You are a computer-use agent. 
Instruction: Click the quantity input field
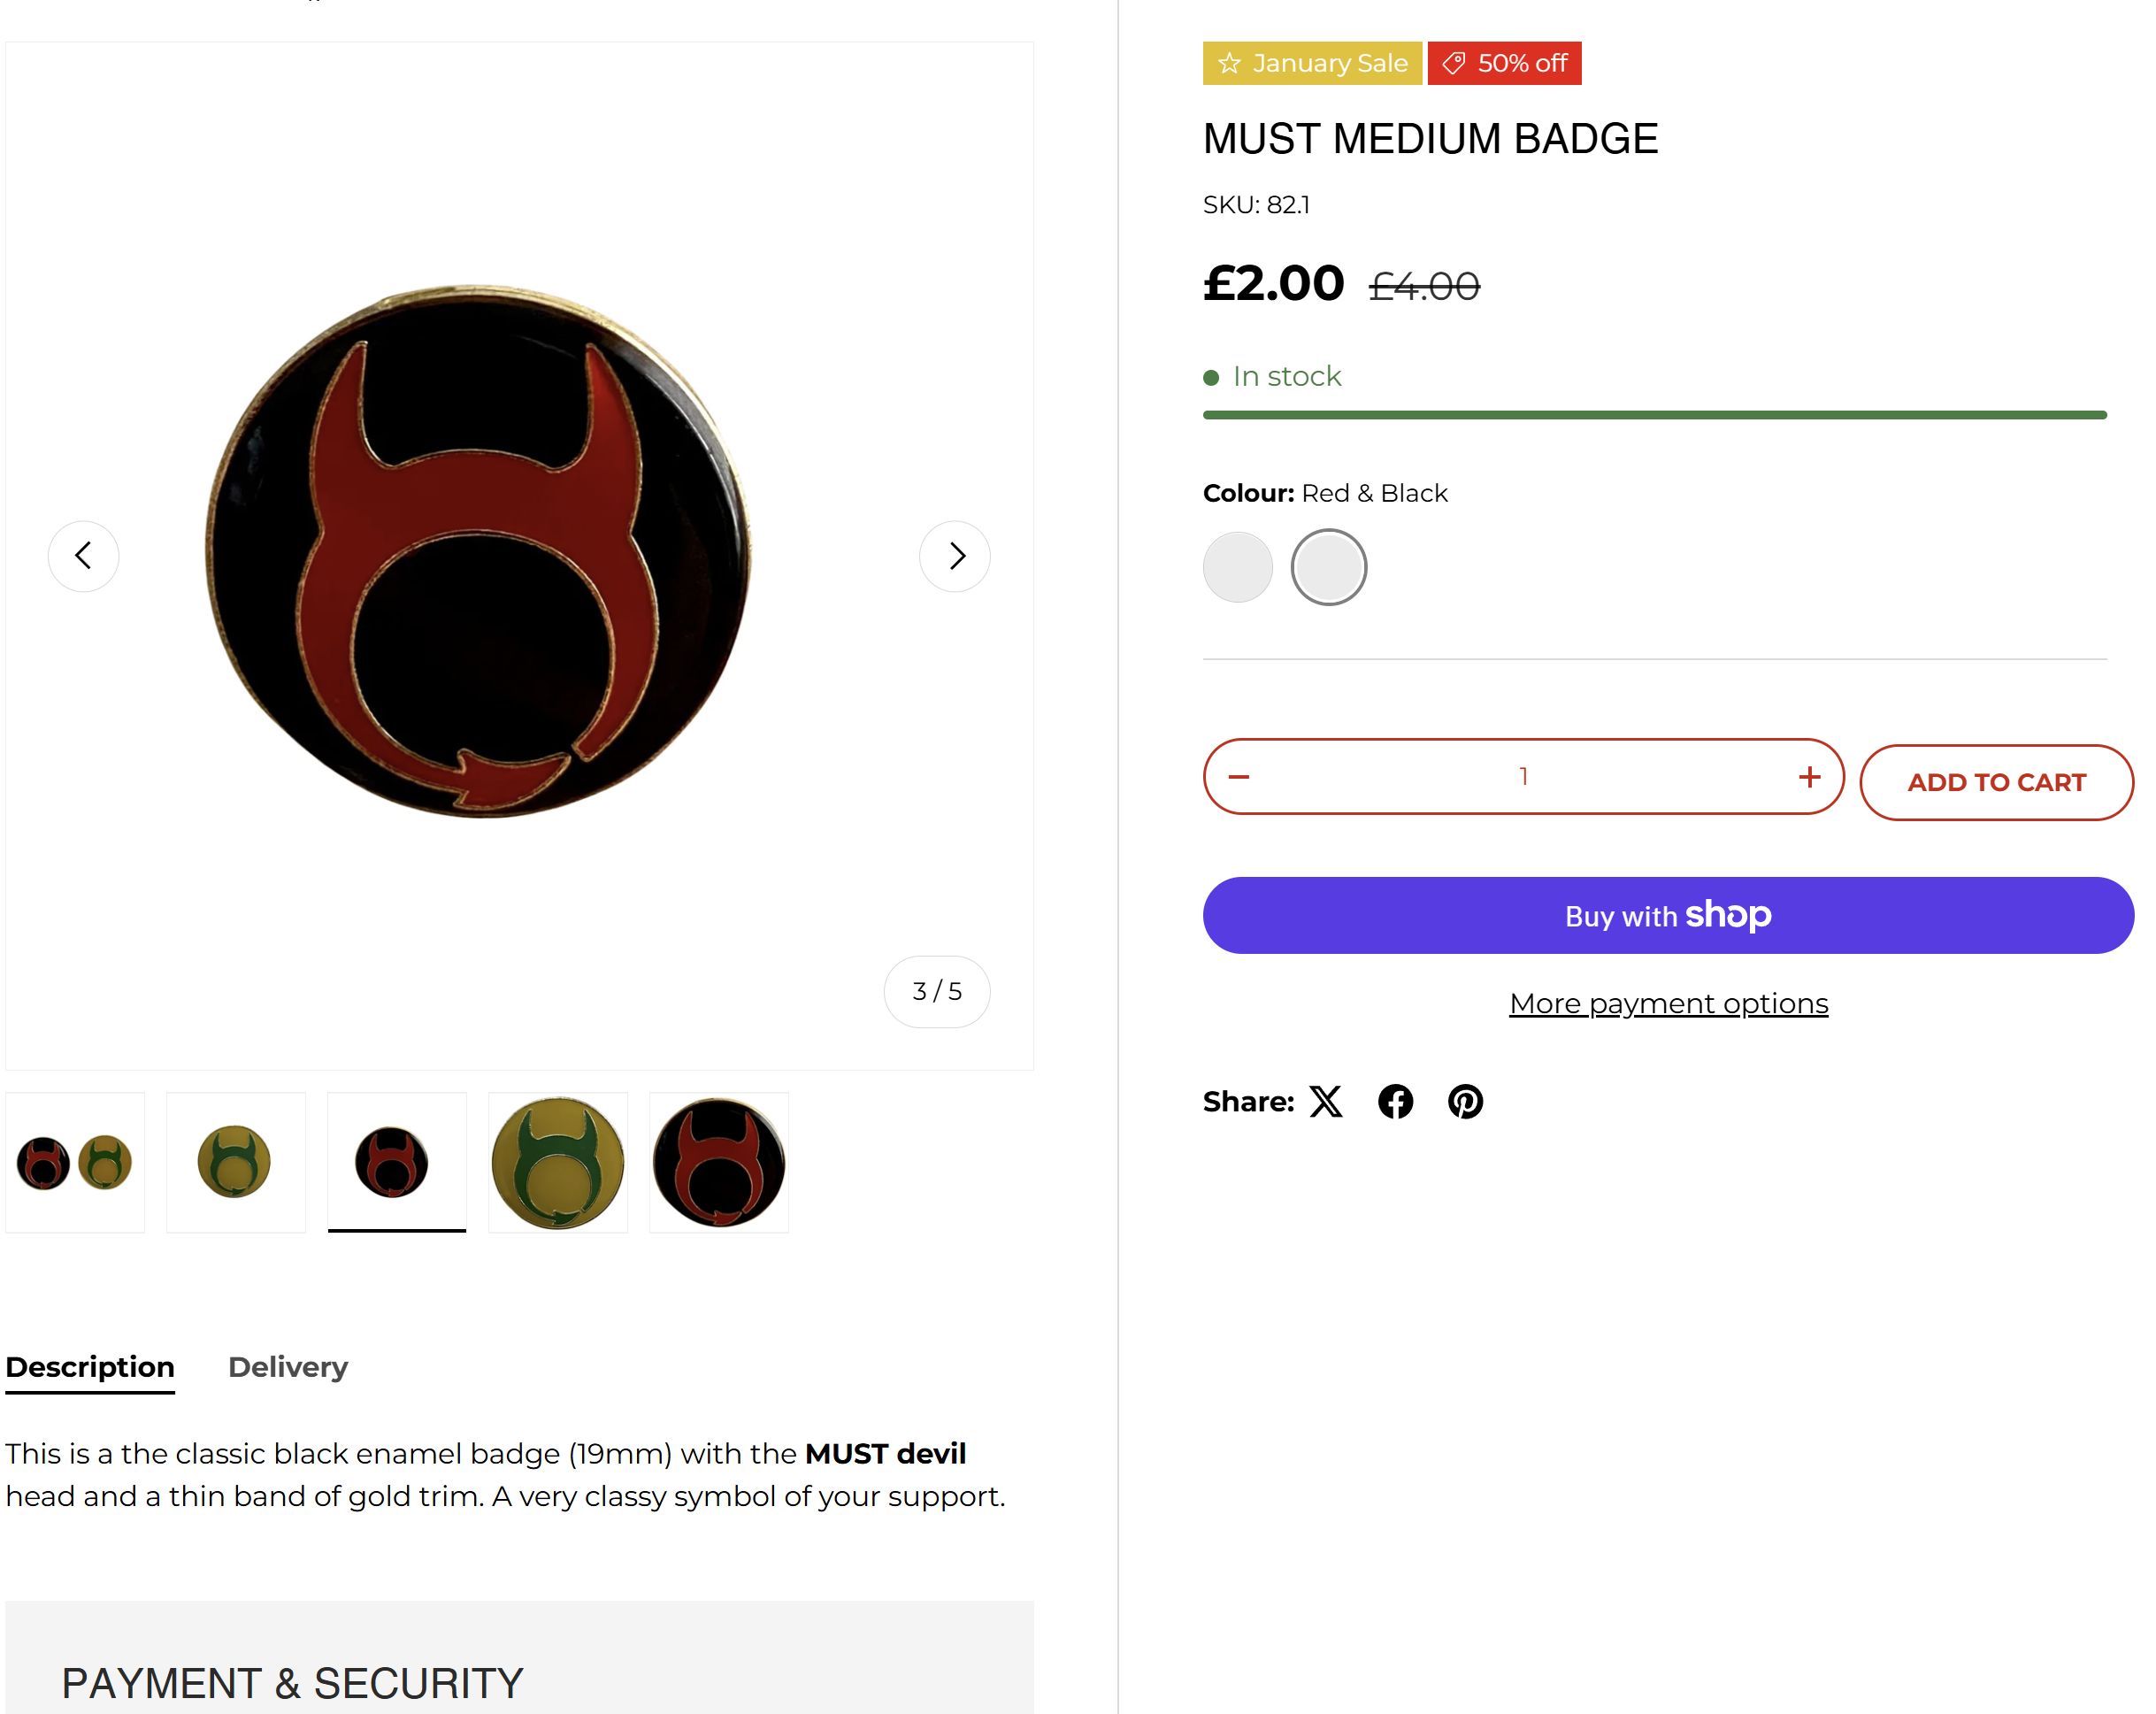coord(1523,777)
